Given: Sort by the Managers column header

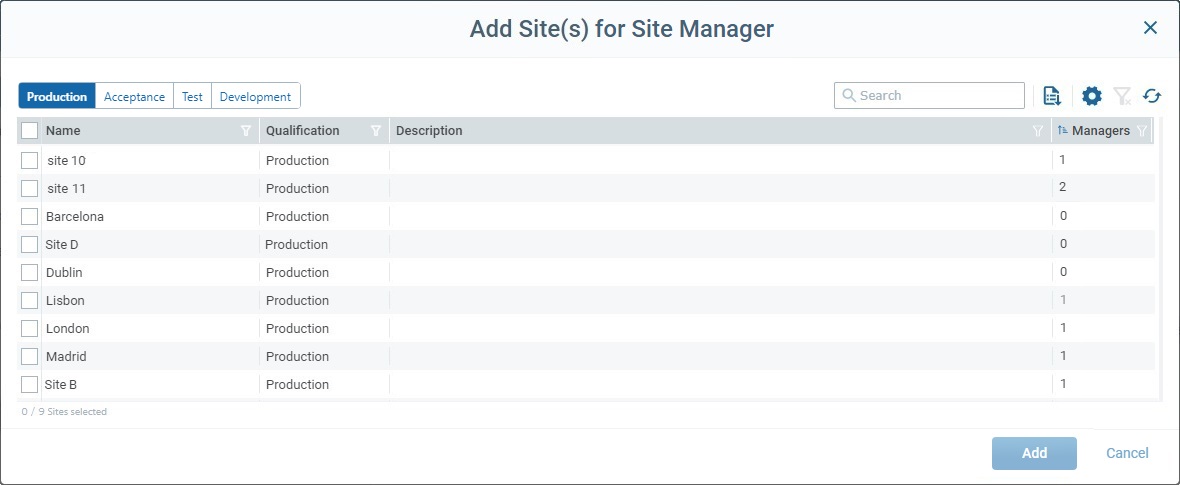Looking at the screenshot, I should pyautogui.click(x=1101, y=131).
